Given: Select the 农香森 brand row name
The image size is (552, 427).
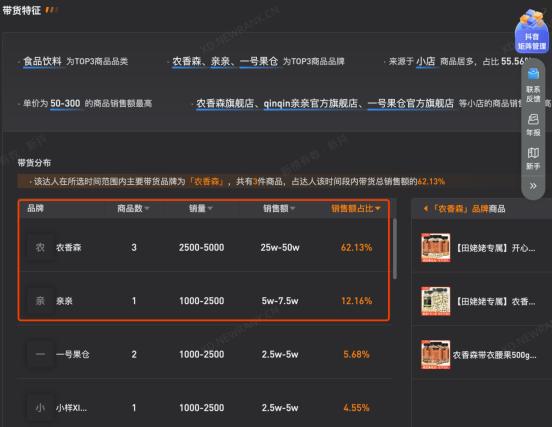Looking at the screenshot, I should pos(69,247).
